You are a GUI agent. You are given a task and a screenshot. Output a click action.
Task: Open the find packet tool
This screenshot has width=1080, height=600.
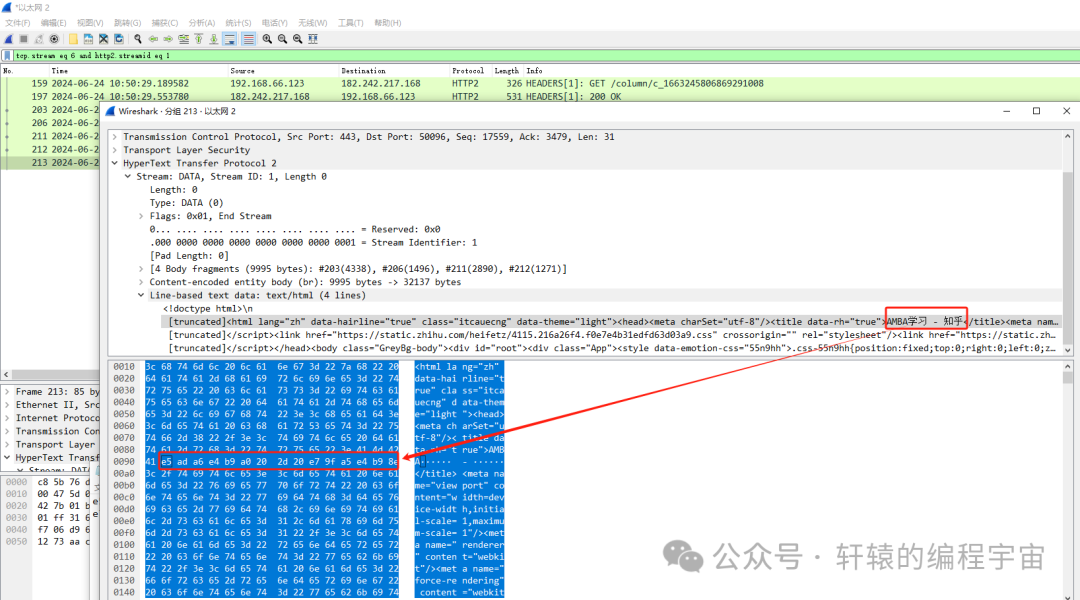click(x=138, y=39)
